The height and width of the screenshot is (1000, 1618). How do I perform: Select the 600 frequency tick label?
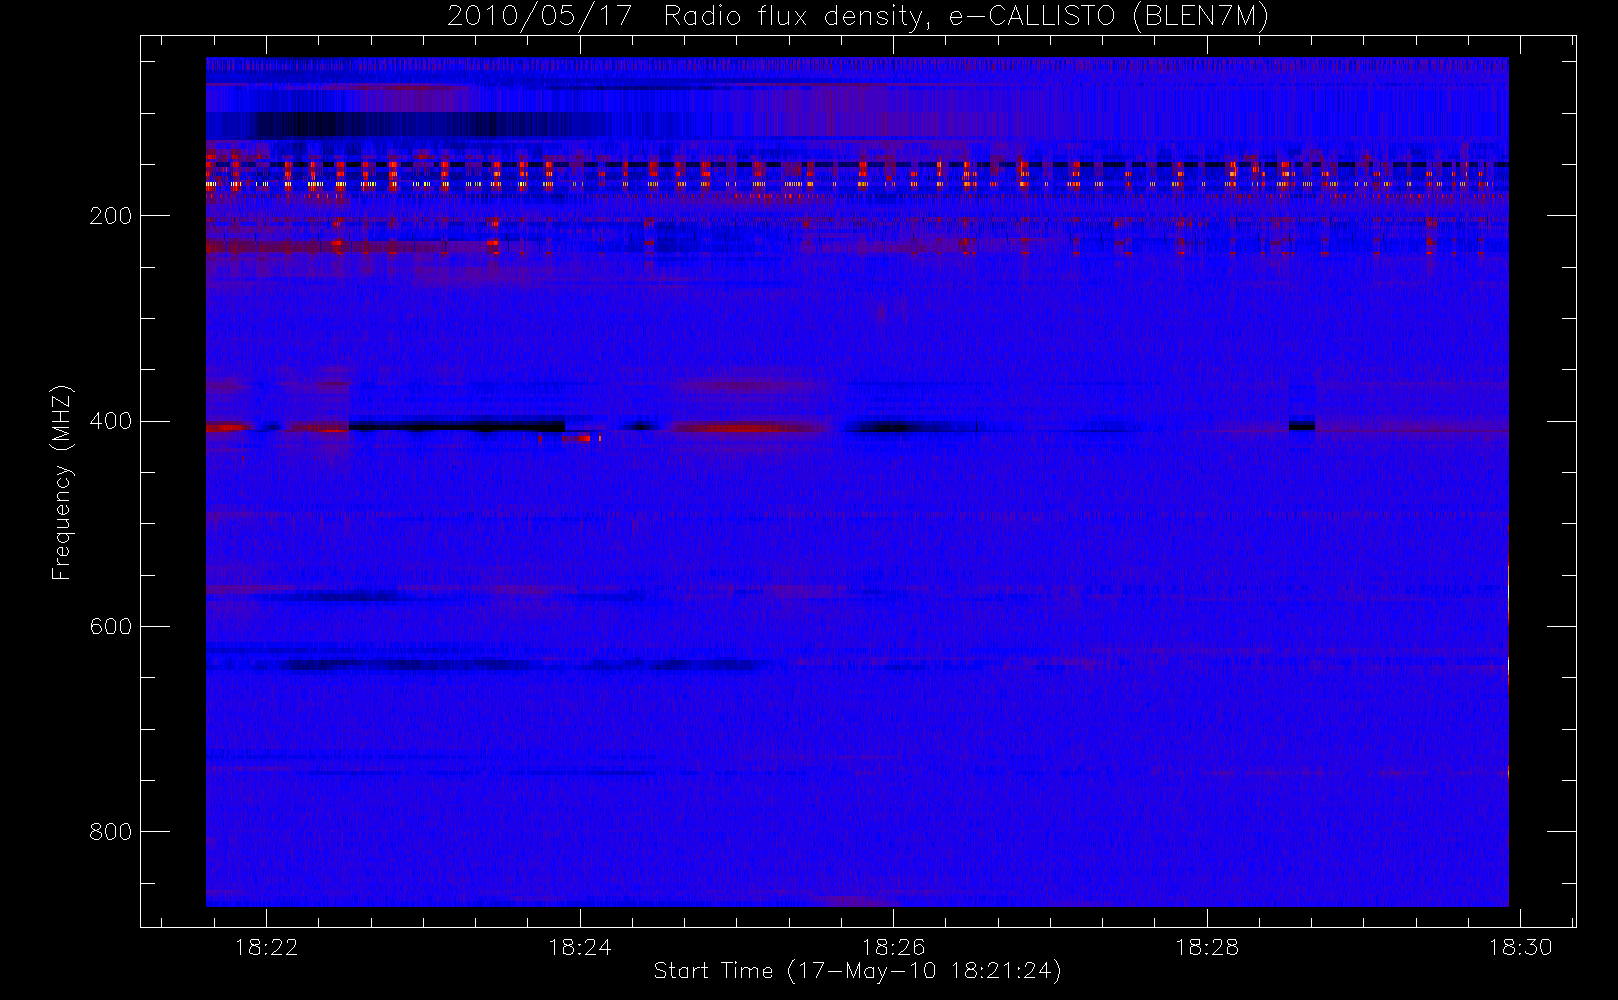pos(110,626)
